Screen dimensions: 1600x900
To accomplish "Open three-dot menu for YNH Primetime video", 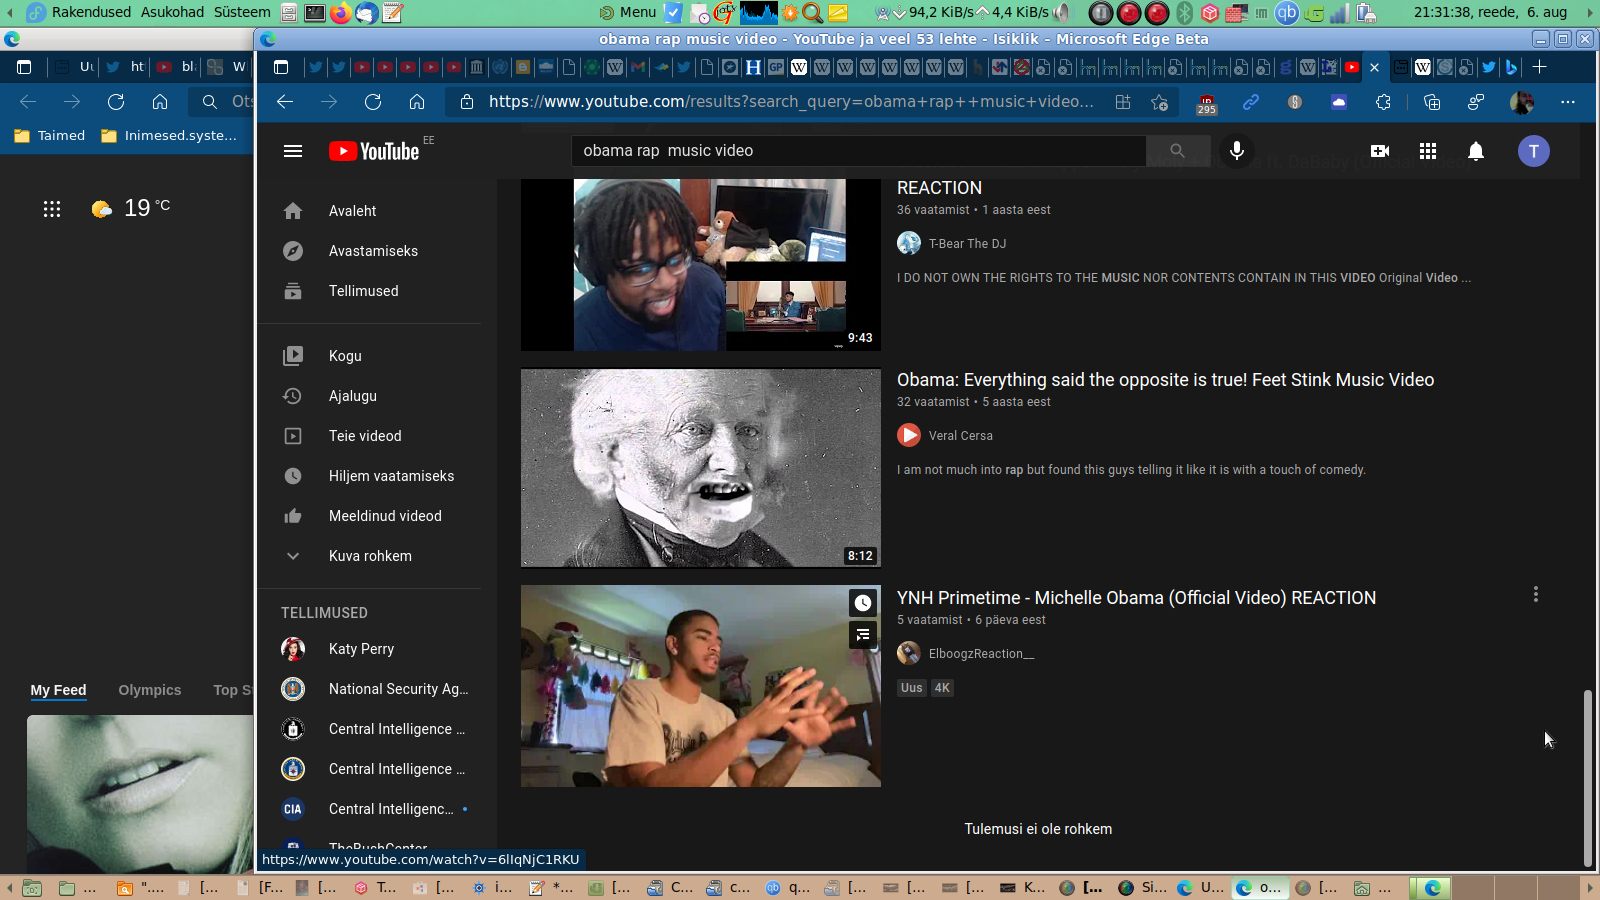I will tap(1535, 595).
